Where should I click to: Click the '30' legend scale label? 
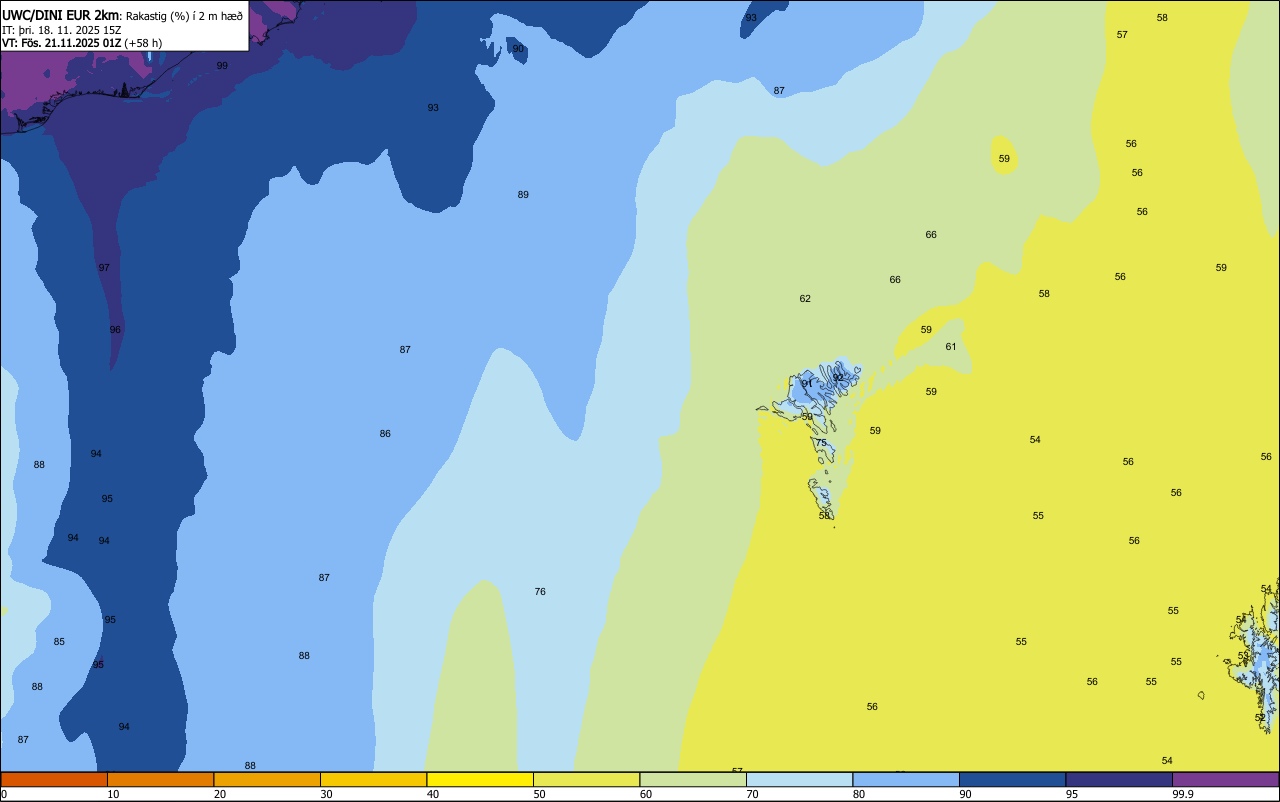point(326,794)
